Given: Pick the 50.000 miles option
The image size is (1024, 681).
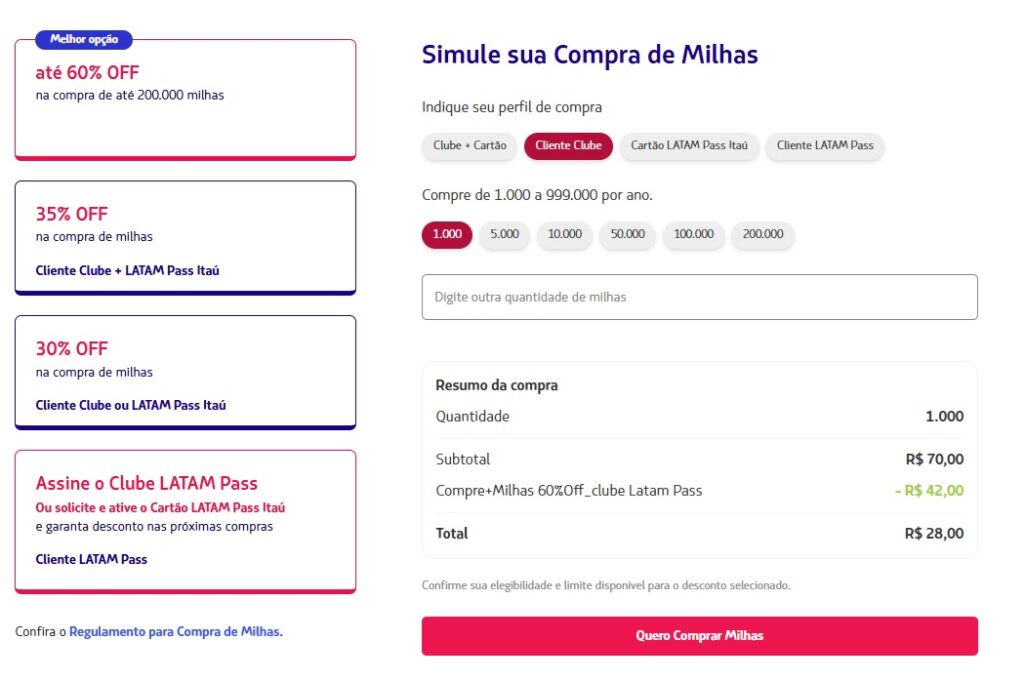Looking at the screenshot, I should (x=627, y=235).
